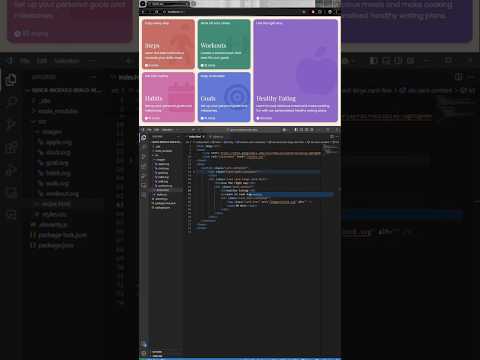Open the Goals card

click(224, 97)
